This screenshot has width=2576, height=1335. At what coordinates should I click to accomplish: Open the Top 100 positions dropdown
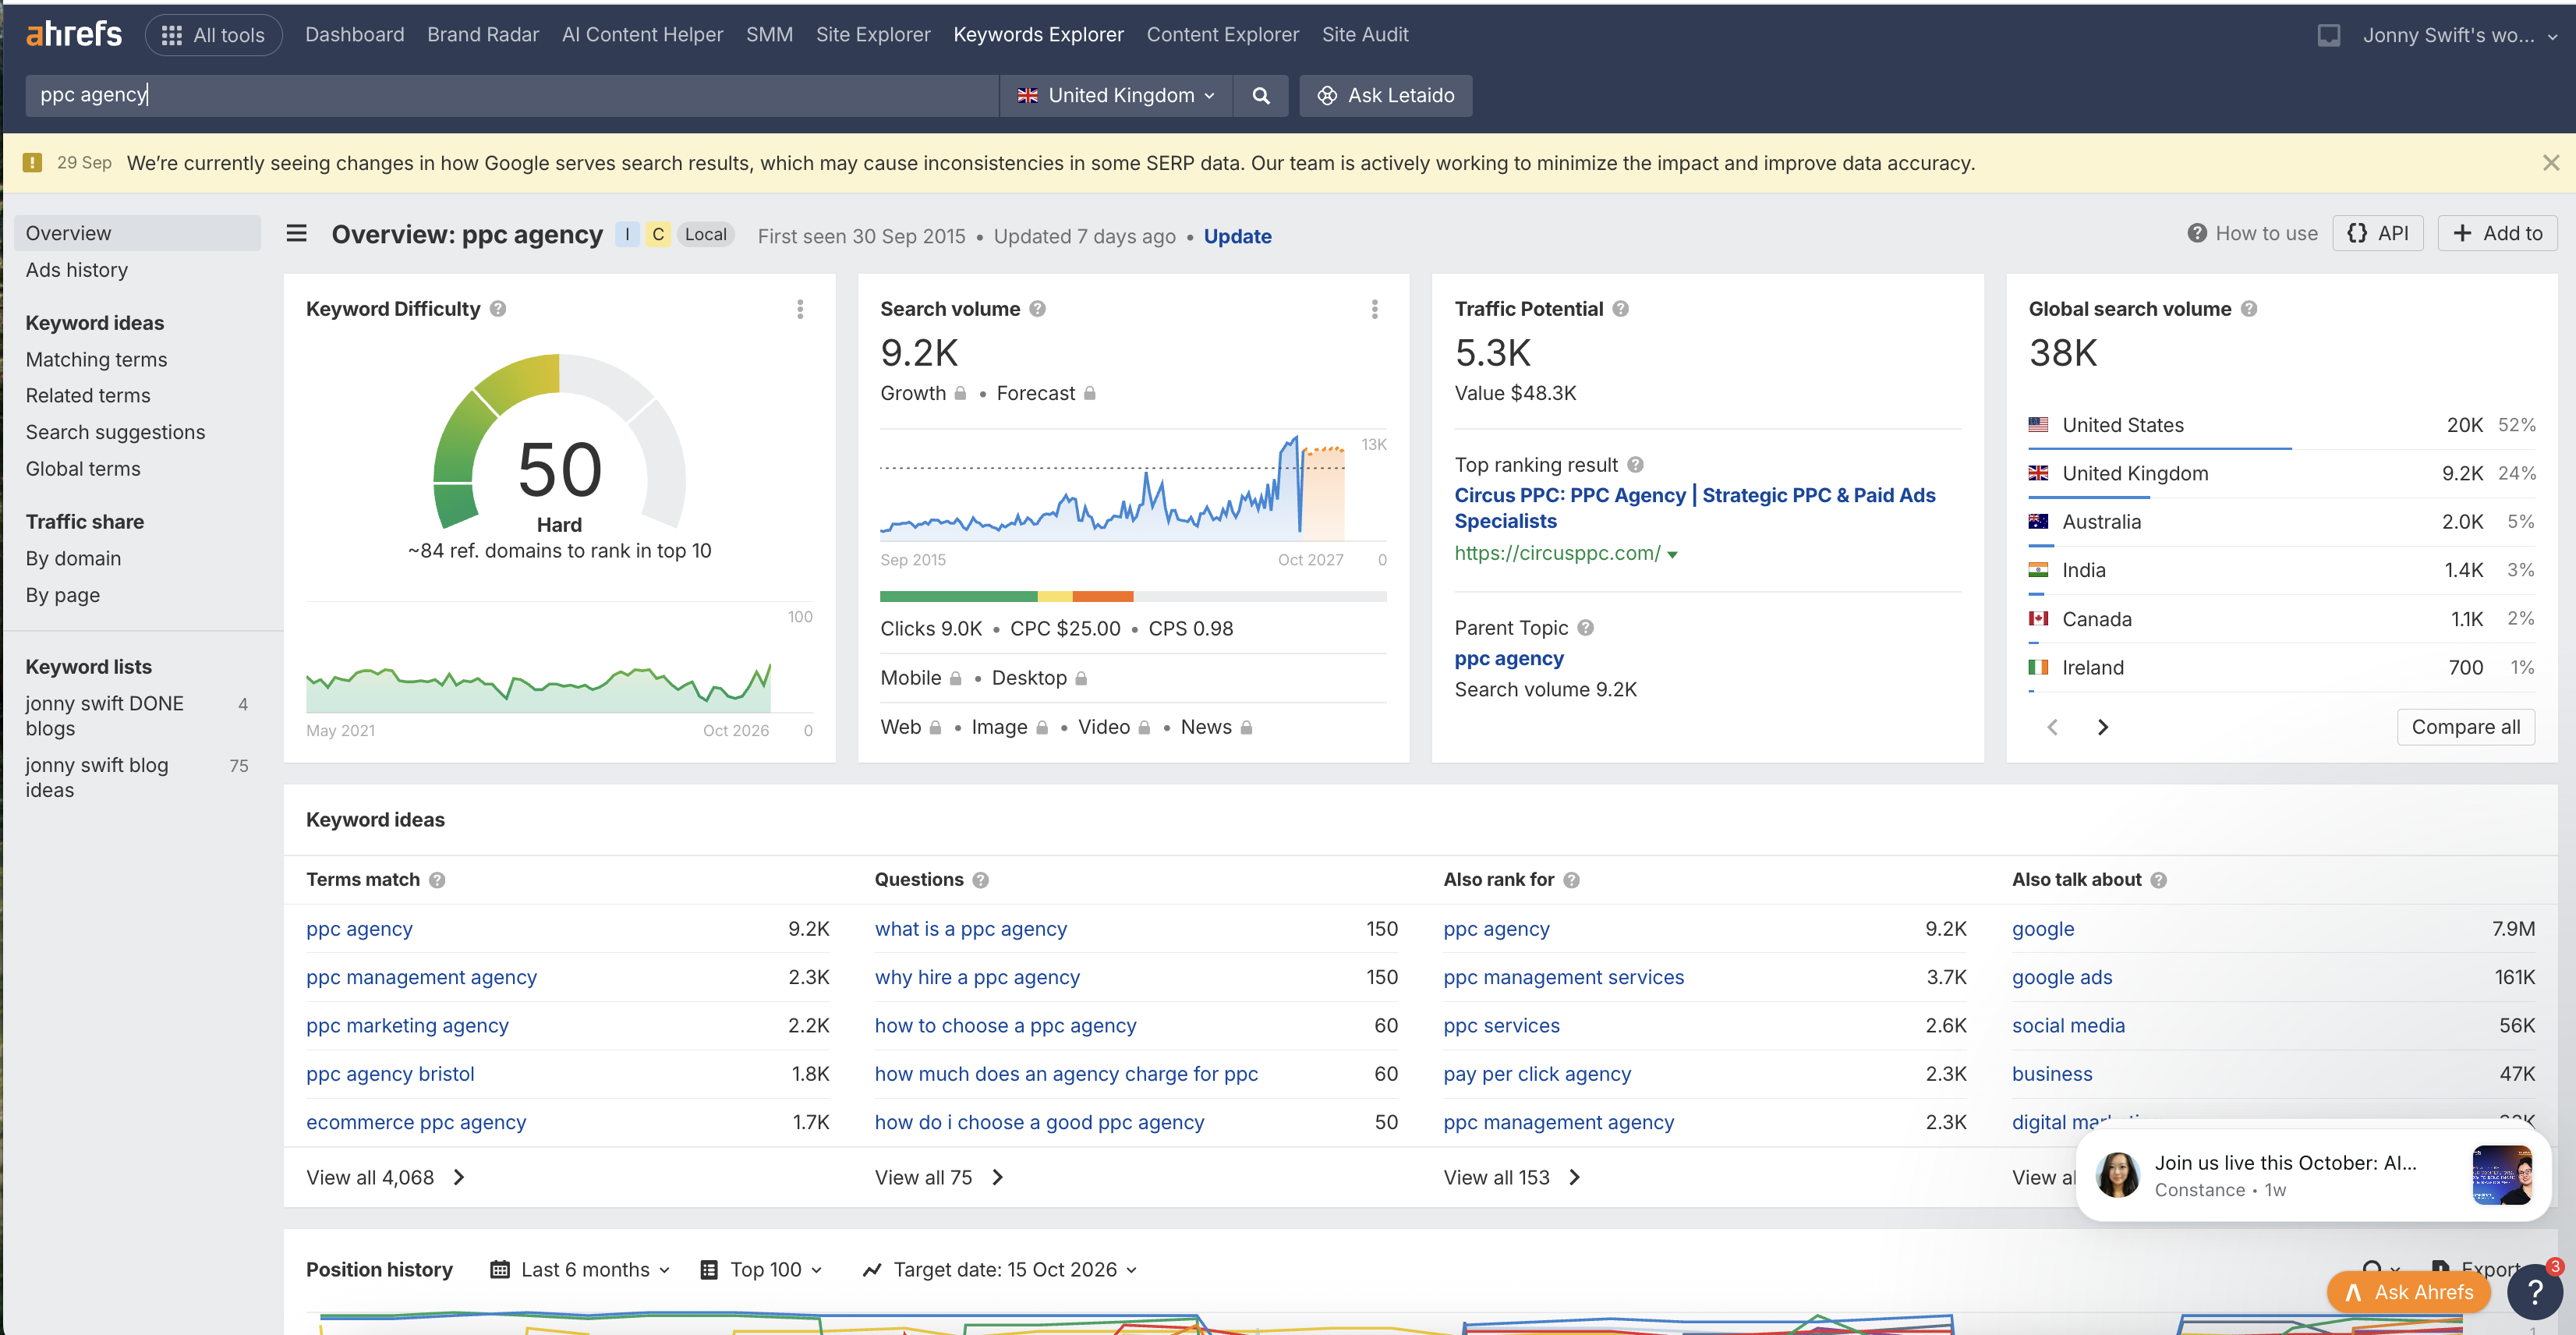(x=762, y=1269)
